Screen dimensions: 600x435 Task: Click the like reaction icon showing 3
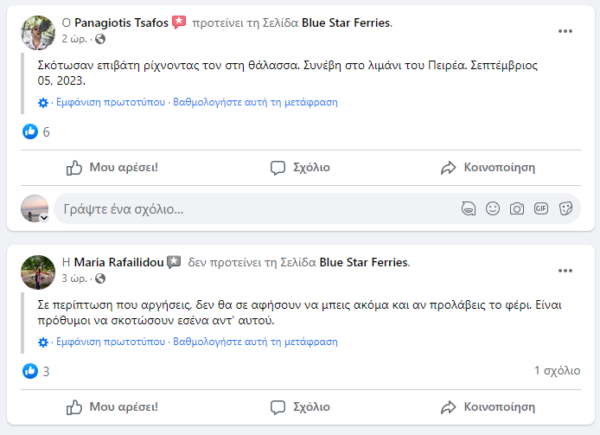[x=28, y=371]
